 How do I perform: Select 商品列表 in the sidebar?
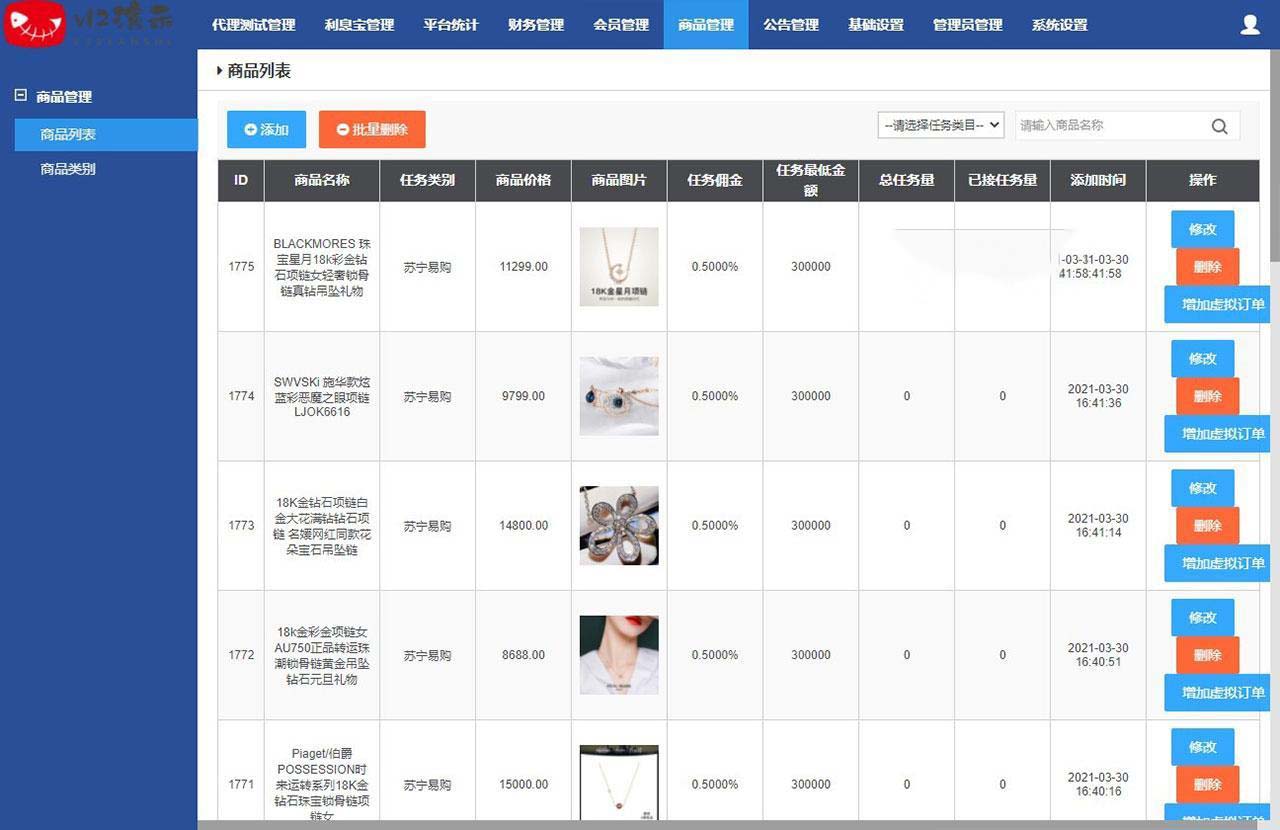[x=68, y=134]
